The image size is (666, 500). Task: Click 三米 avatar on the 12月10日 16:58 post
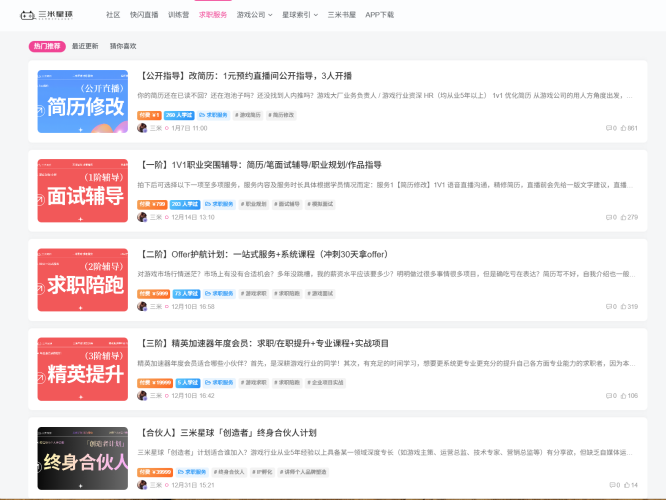click(142, 306)
